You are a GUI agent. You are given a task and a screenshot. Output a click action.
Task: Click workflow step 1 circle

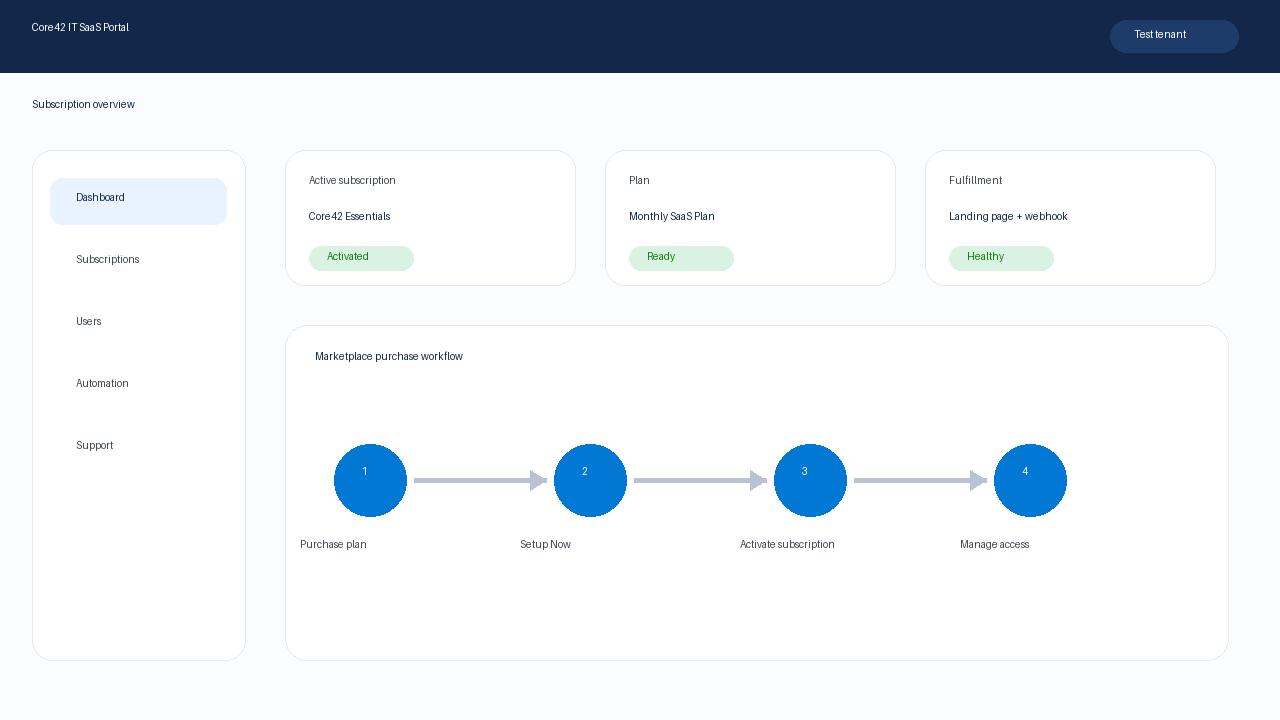(x=370, y=480)
